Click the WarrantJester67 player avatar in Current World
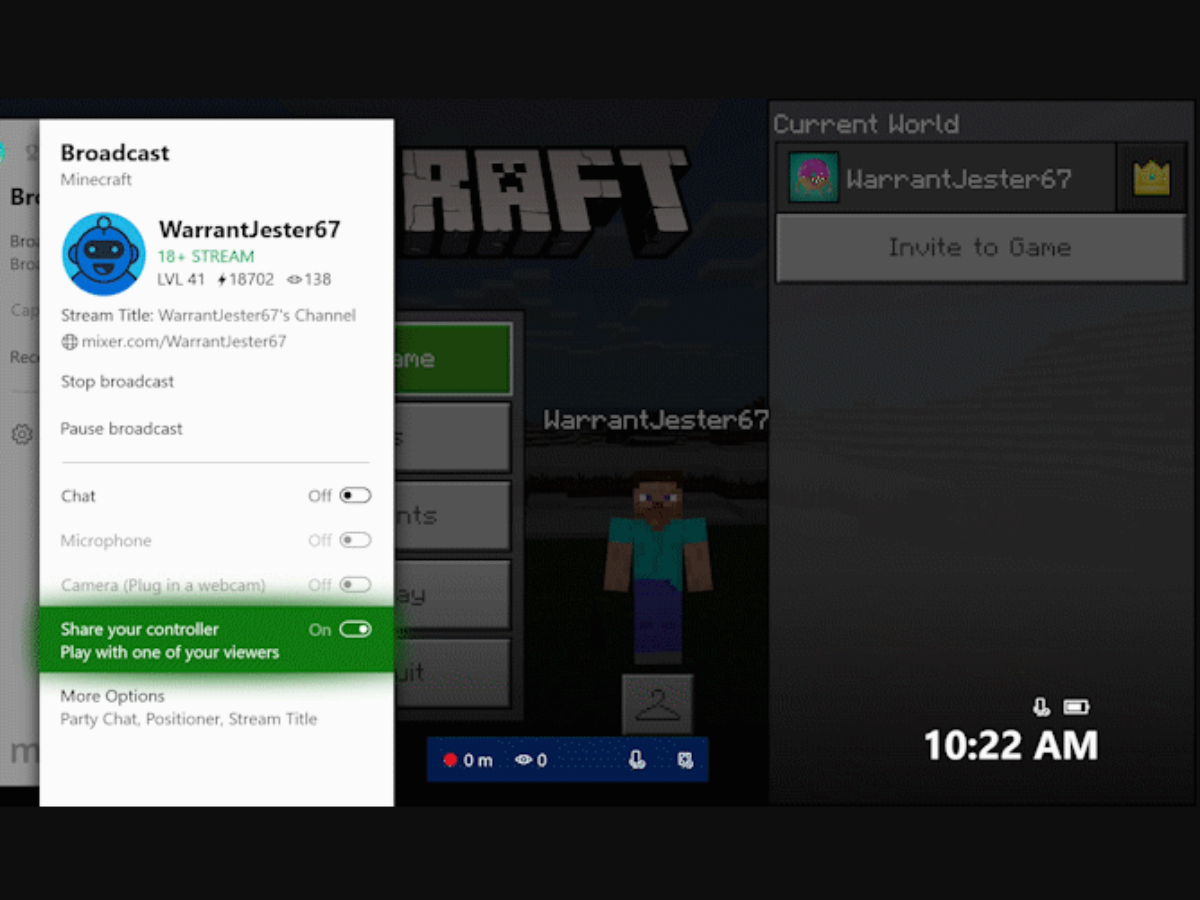 [x=813, y=178]
